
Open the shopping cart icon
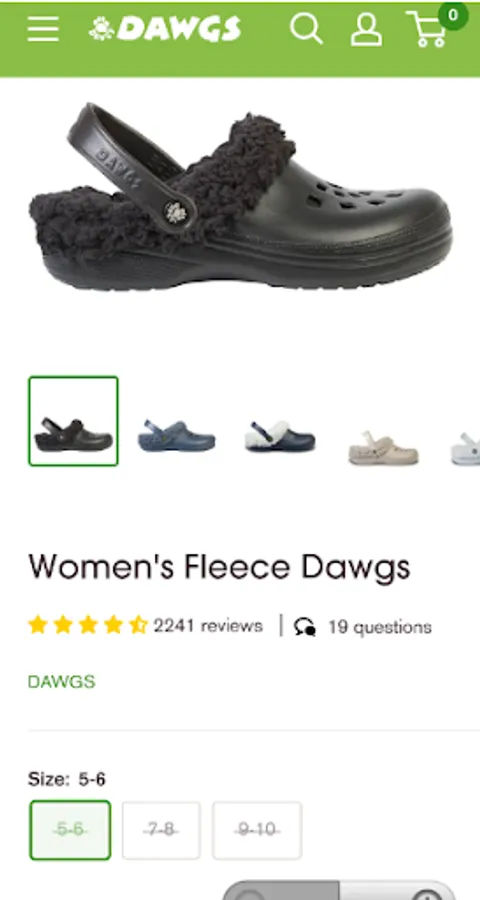tap(428, 29)
